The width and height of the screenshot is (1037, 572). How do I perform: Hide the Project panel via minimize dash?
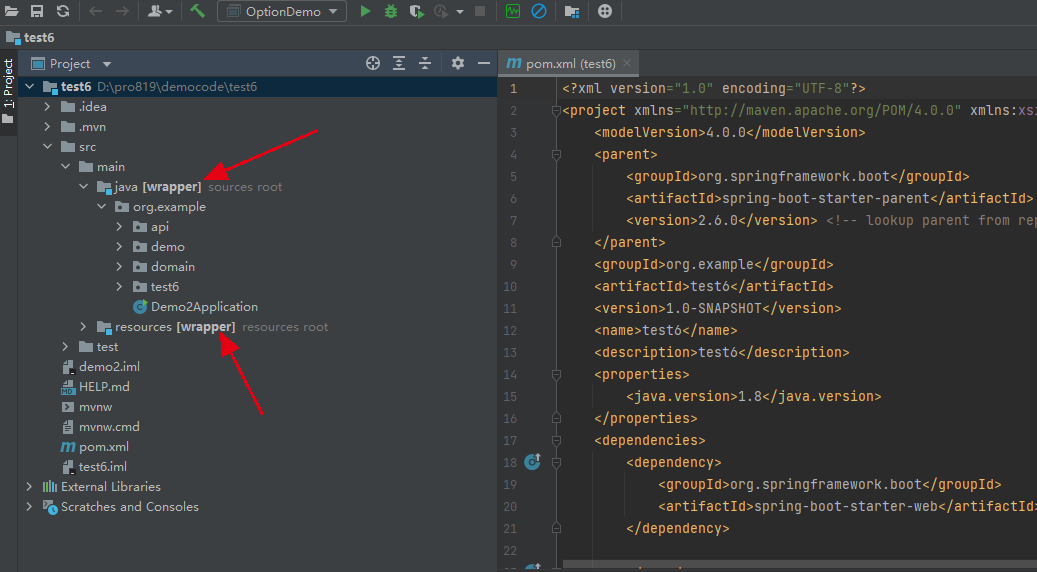[x=483, y=63]
